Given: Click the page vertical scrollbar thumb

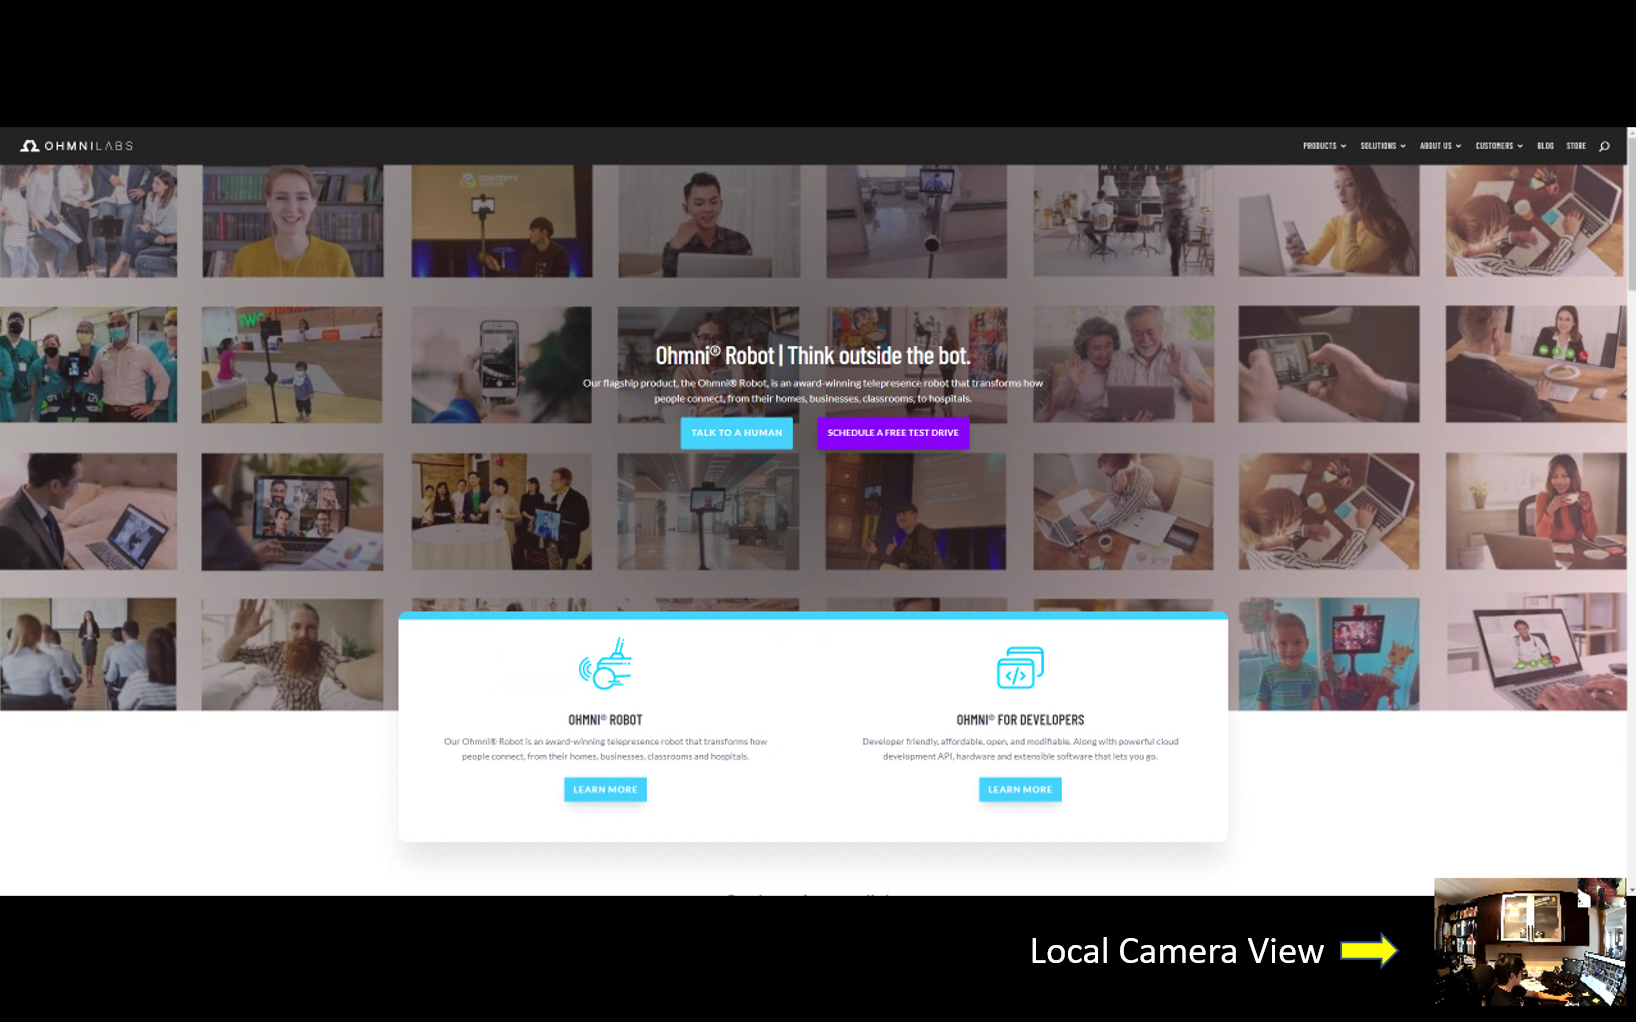Looking at the screenshot, I should click(x=1631, y=210).
